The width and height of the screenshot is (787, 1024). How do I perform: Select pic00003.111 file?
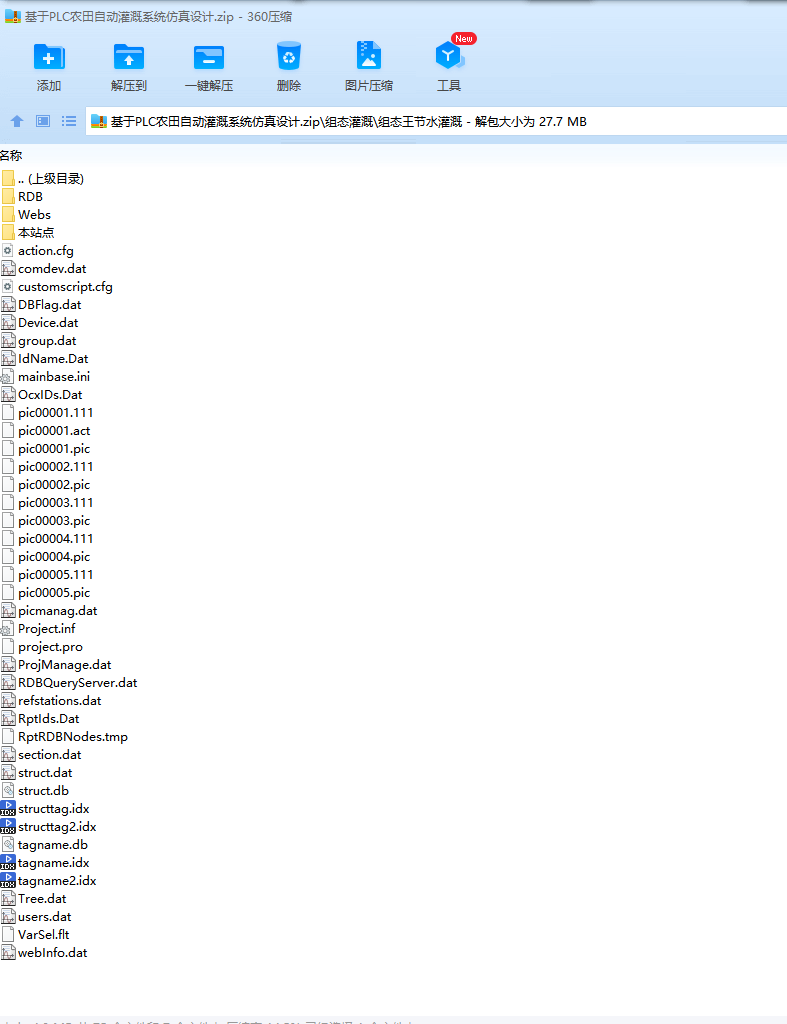click(56, 502)
